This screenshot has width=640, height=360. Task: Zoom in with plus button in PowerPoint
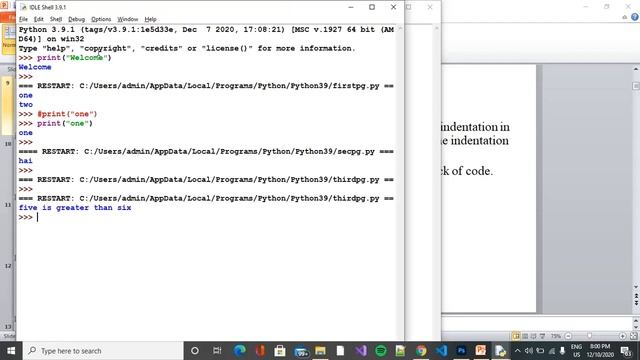click(622, 336)
